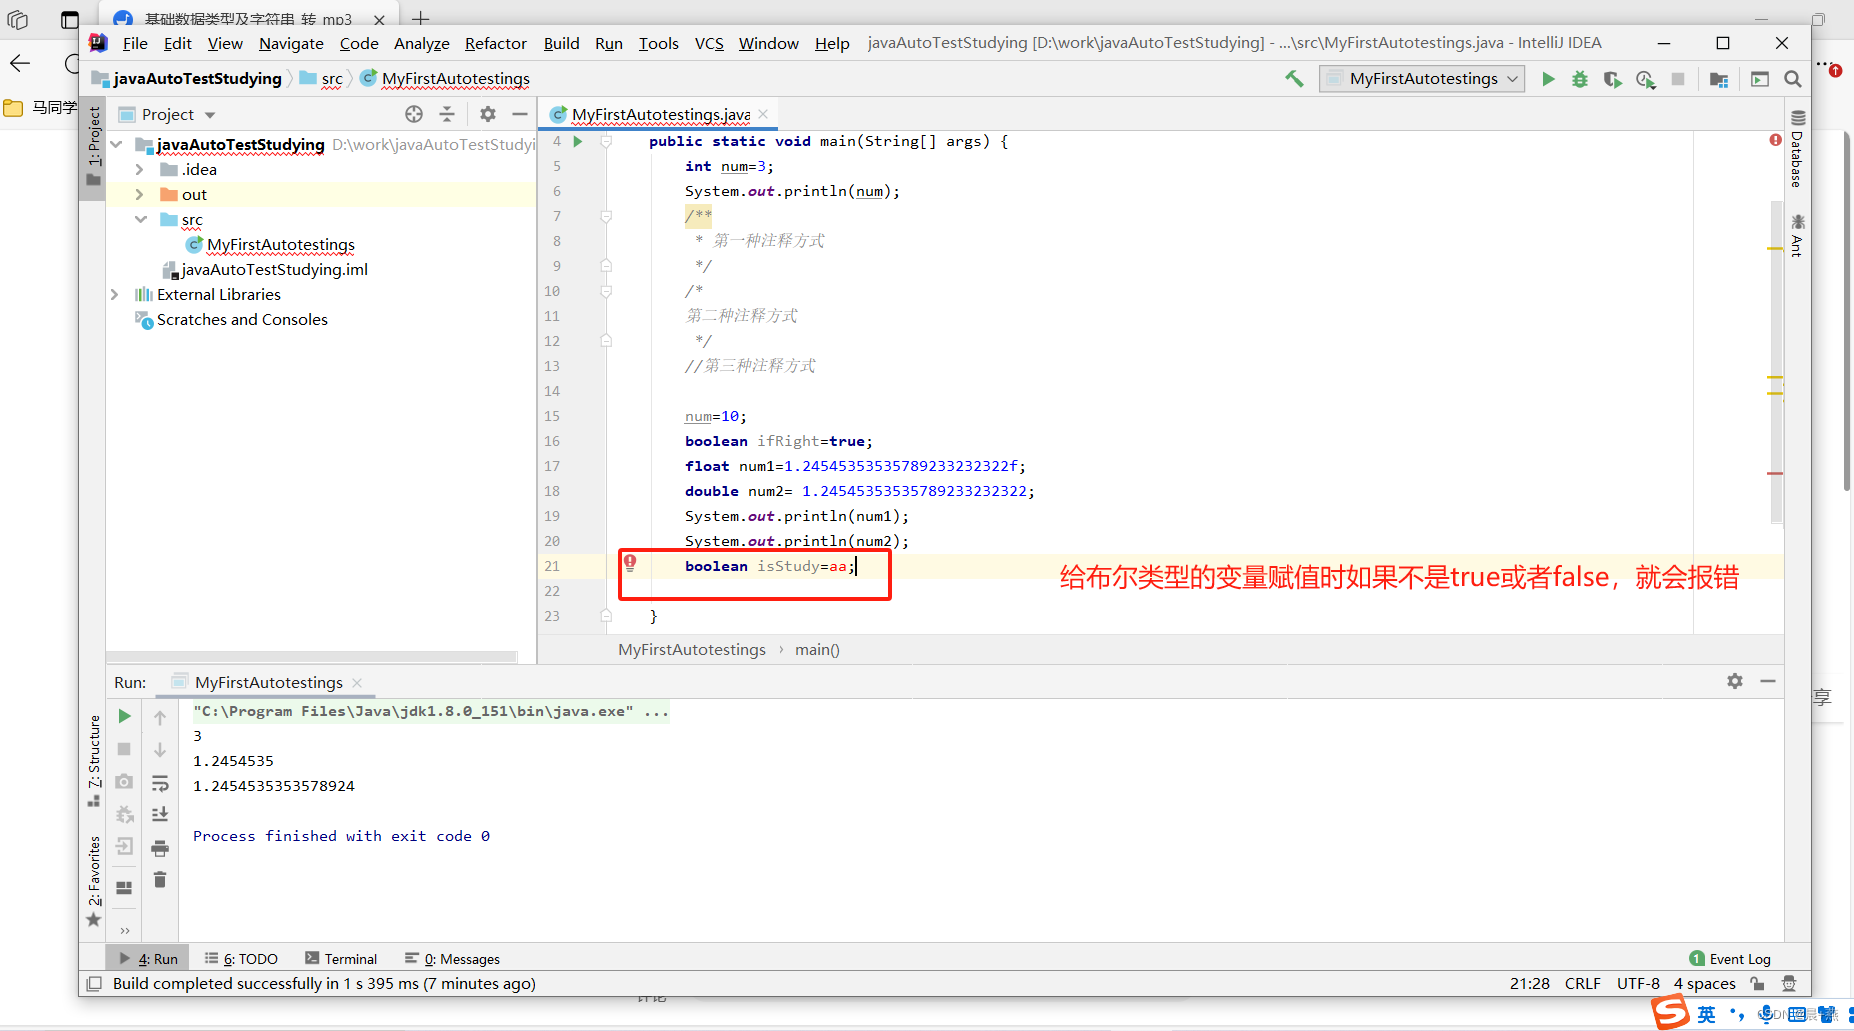Expand External Libraries node

point(115,295)
